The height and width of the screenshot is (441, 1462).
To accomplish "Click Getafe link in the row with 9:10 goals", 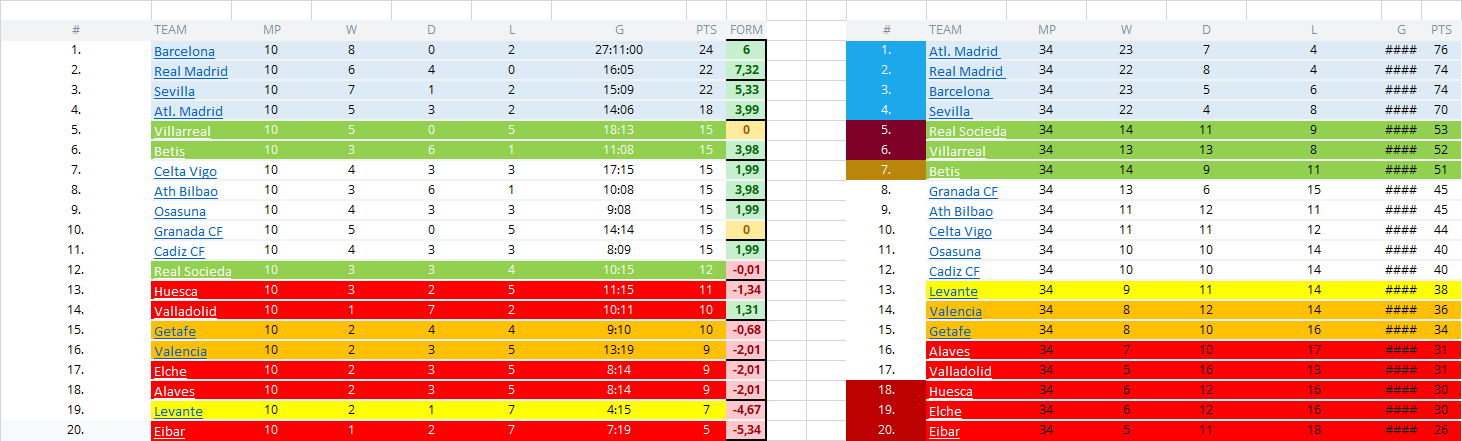I will pyautogui.click(x=175, y=331).
